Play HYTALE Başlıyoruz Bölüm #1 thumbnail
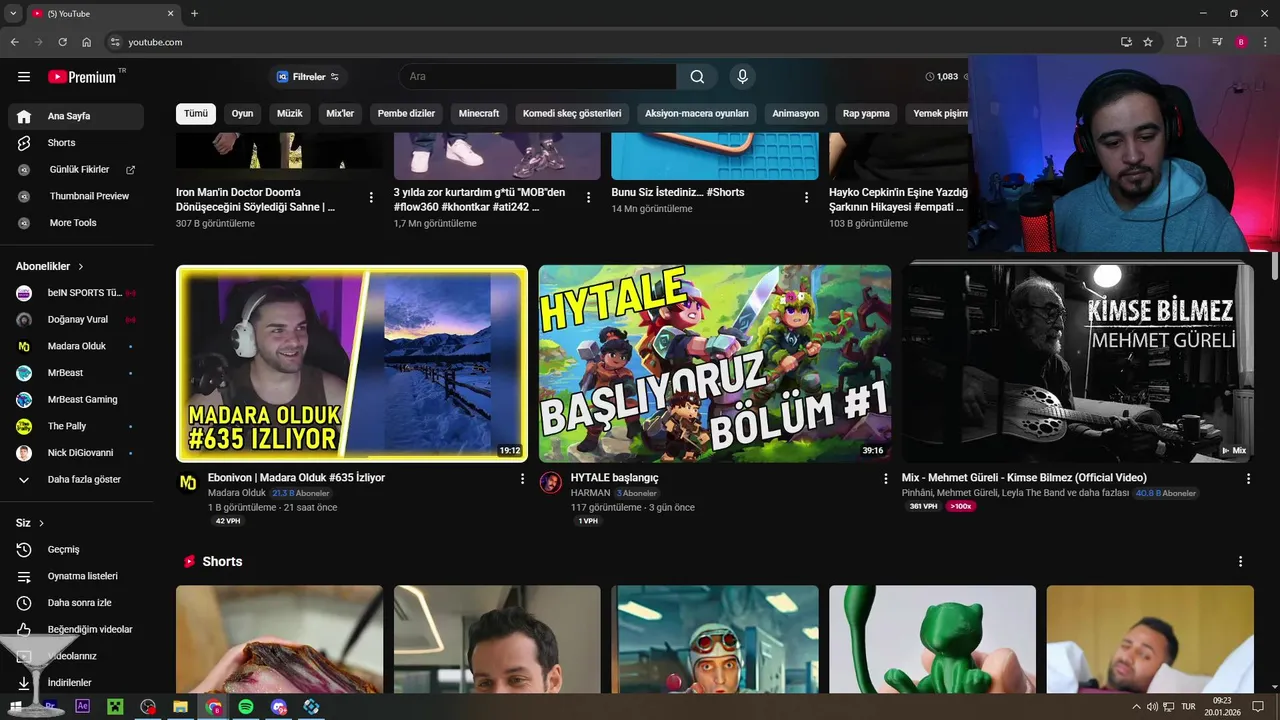Viewport: 1280px width, 720px height. point(715,363)
